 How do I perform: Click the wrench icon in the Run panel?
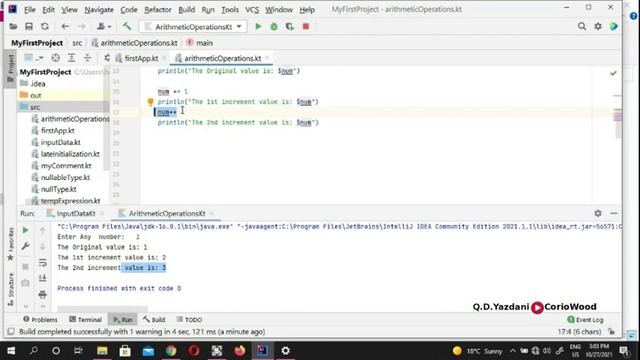(25, 246)
